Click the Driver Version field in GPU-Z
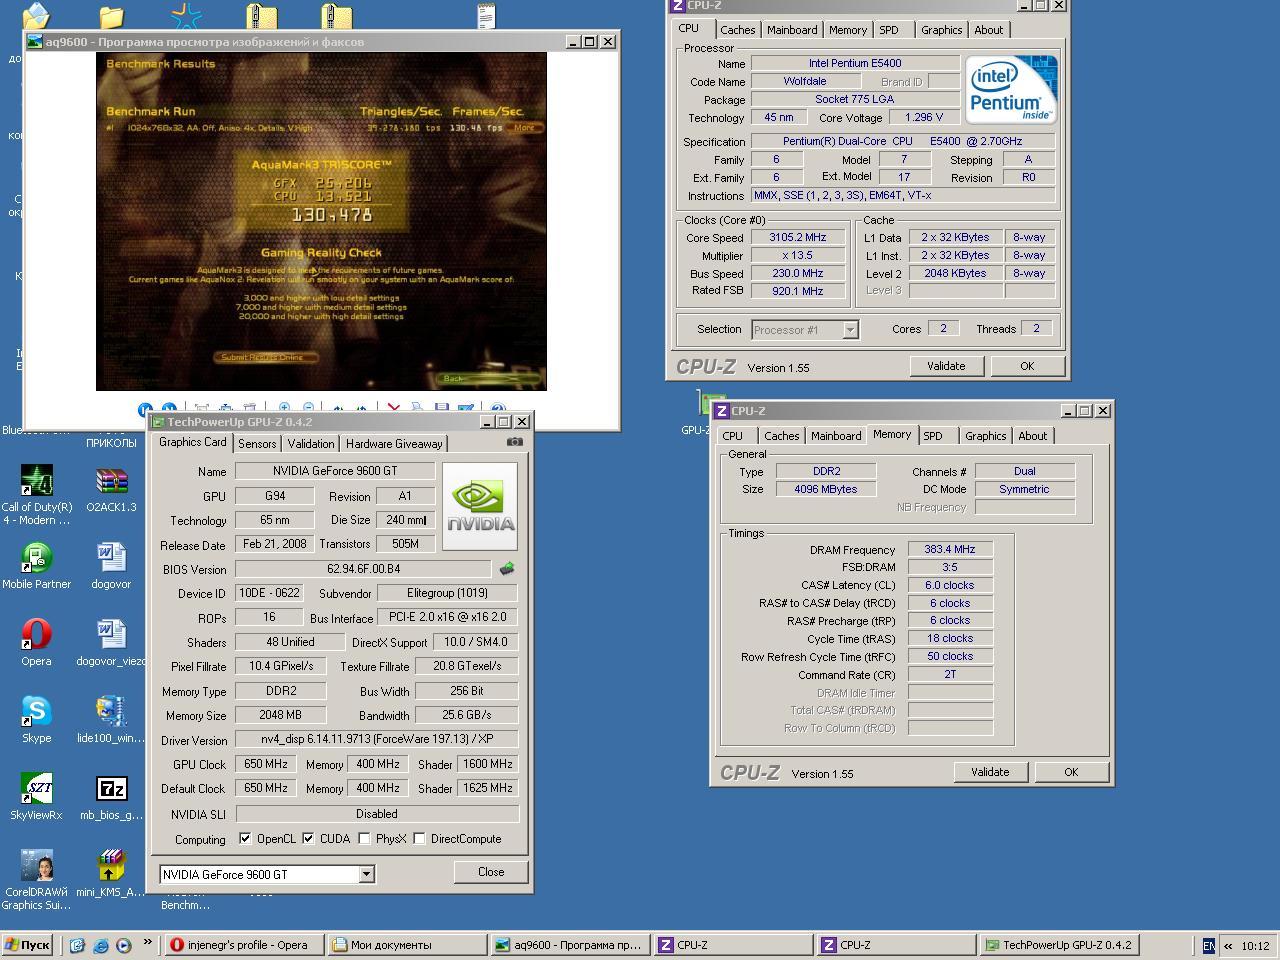 pyautogui.click(x=377, y=740)
